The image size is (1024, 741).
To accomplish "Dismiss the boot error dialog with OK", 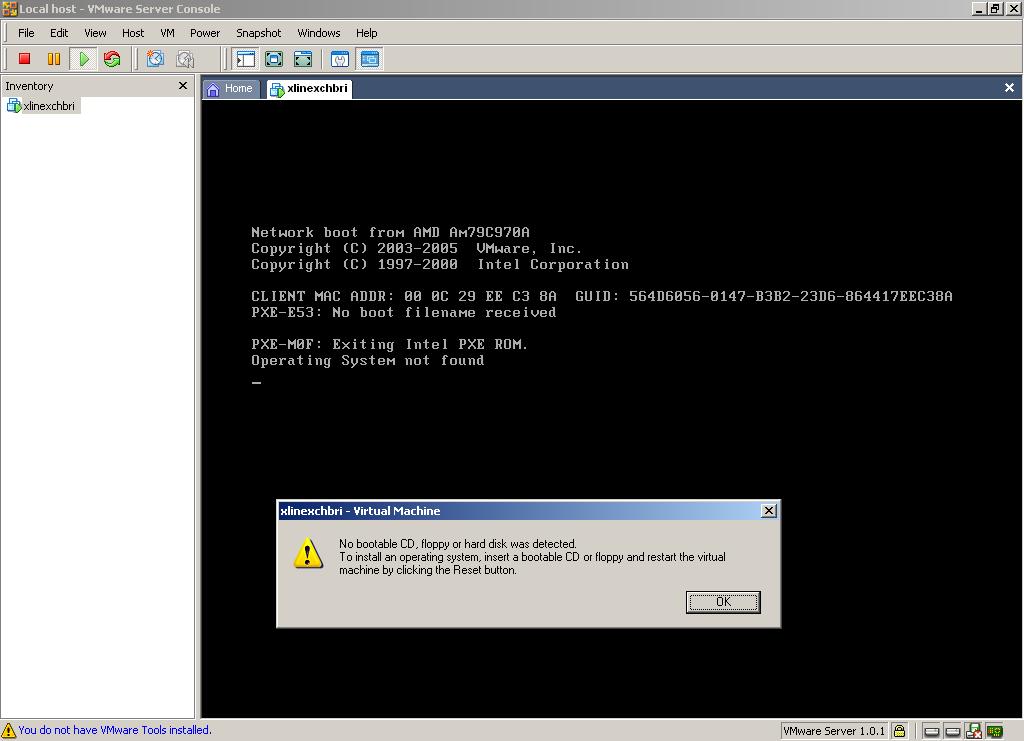I will [722, 602].
